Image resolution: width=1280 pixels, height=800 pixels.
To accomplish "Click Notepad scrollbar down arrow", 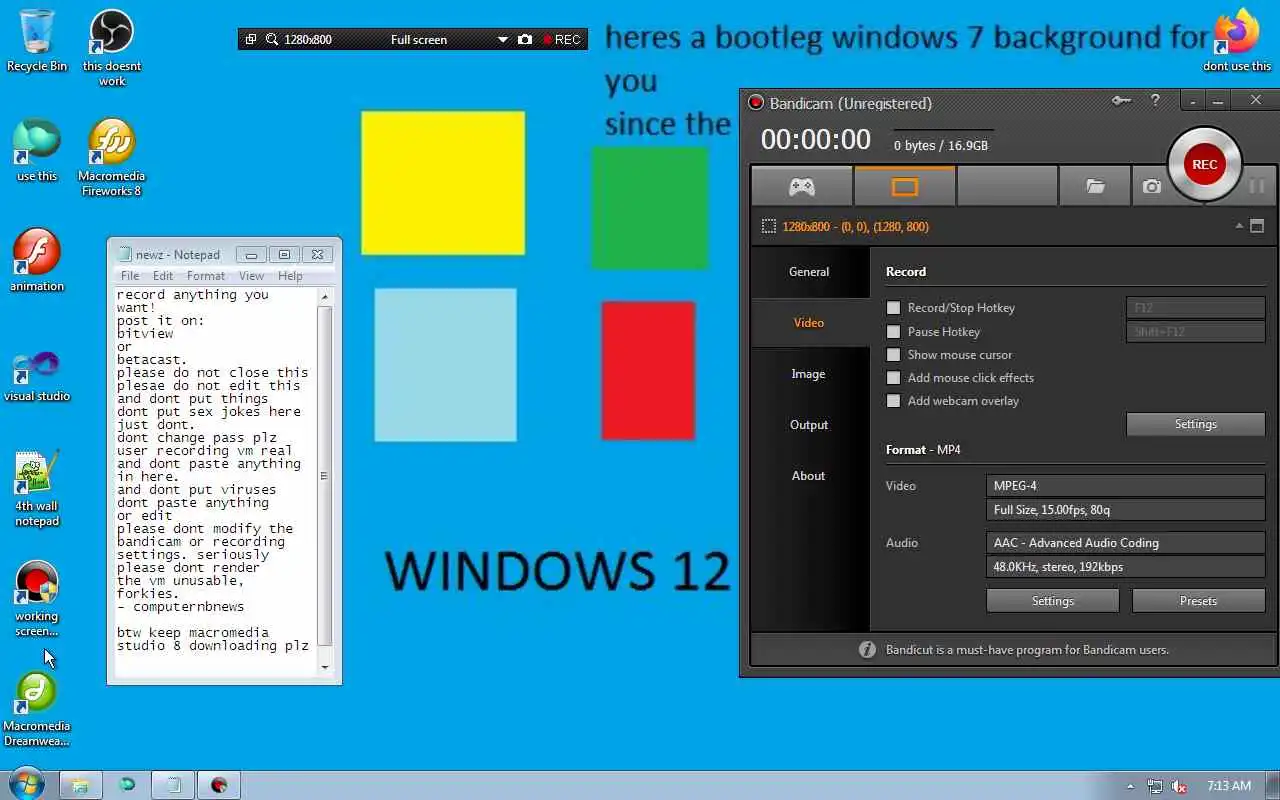I will click(x=324, y=667).
